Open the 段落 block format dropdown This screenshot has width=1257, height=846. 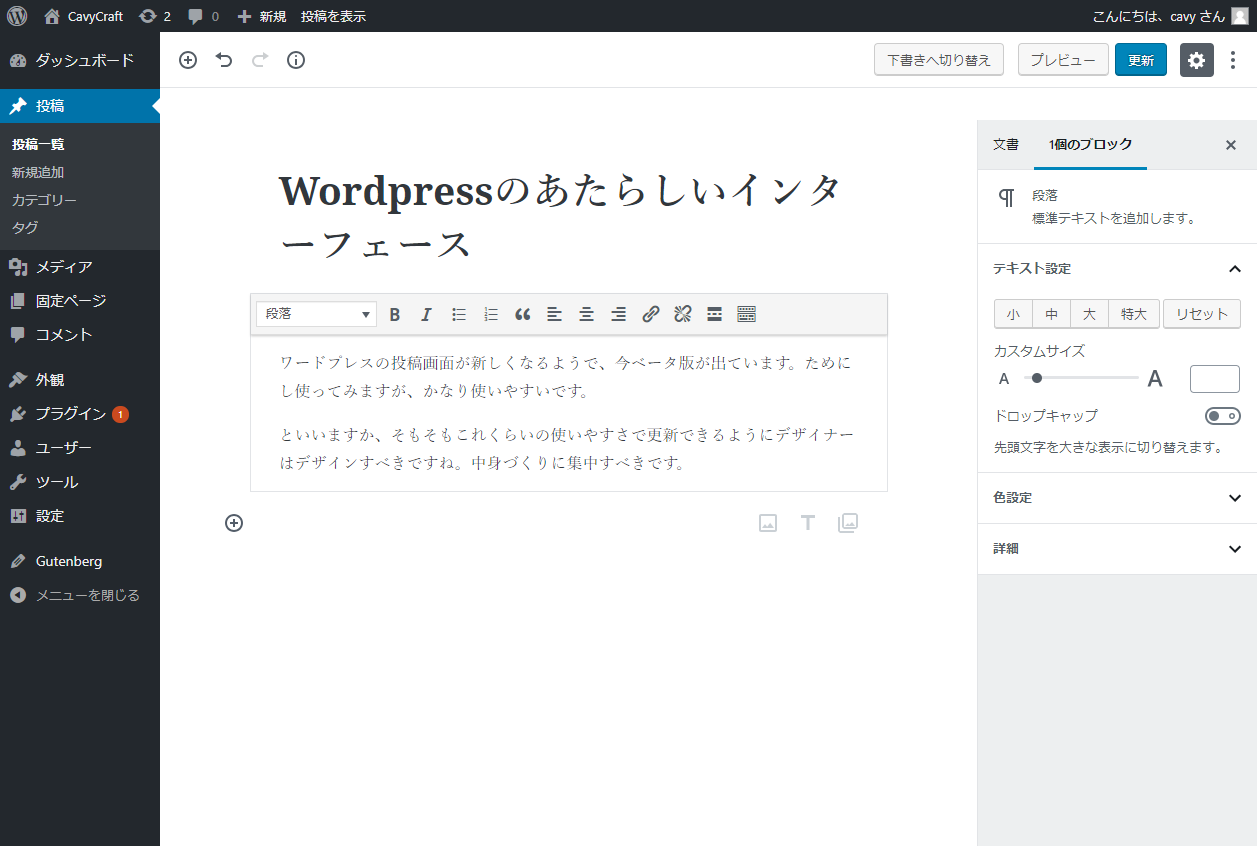[316, 314]
